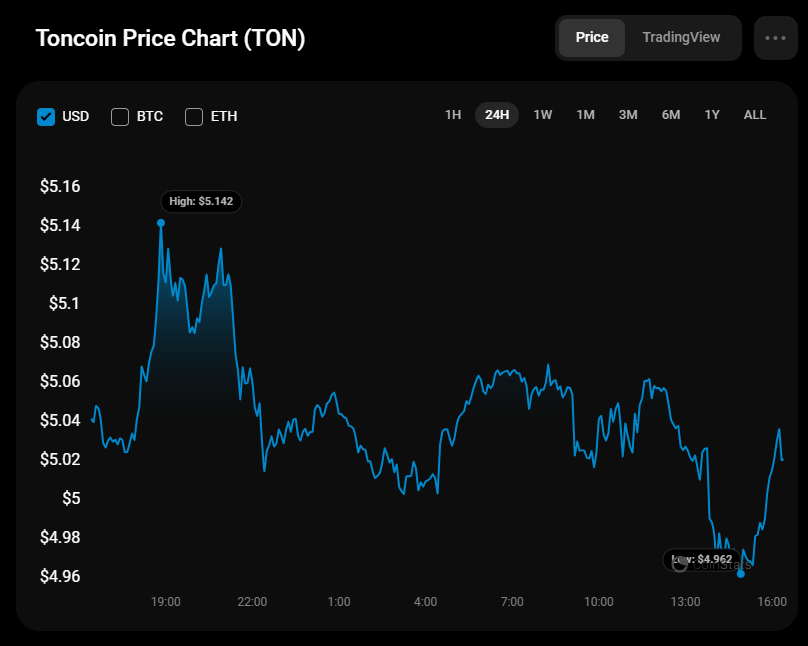Screen dimensions: 808x646
Task: Show the 1Y price history
Action: [x=712, y=115]
